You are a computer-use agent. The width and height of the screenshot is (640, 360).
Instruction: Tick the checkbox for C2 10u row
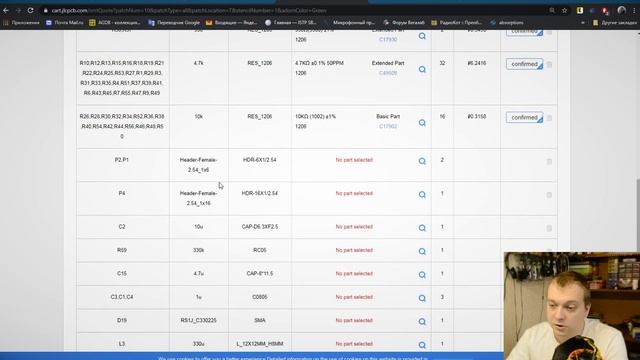click(x=549, y=229)
